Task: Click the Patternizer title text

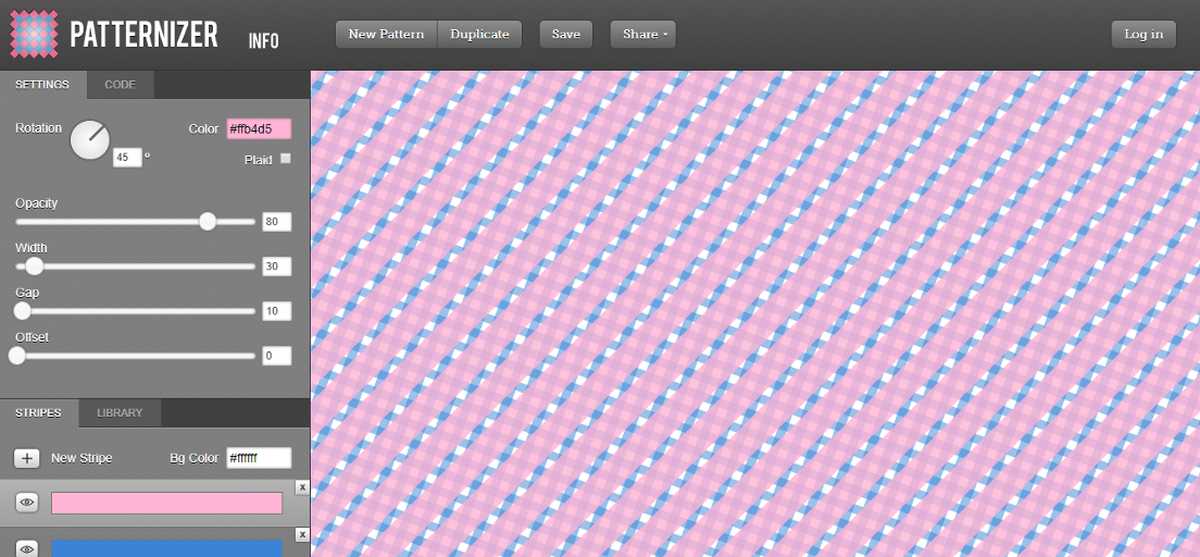Action: 144,36
